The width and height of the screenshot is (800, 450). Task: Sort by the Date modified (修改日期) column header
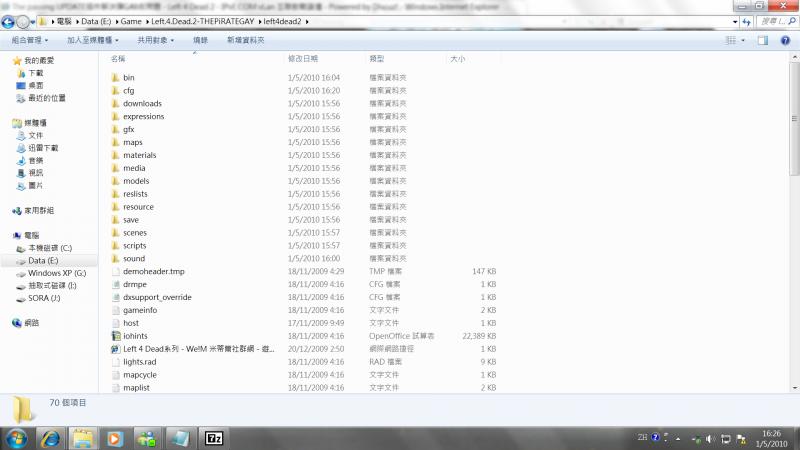point(303,59)
